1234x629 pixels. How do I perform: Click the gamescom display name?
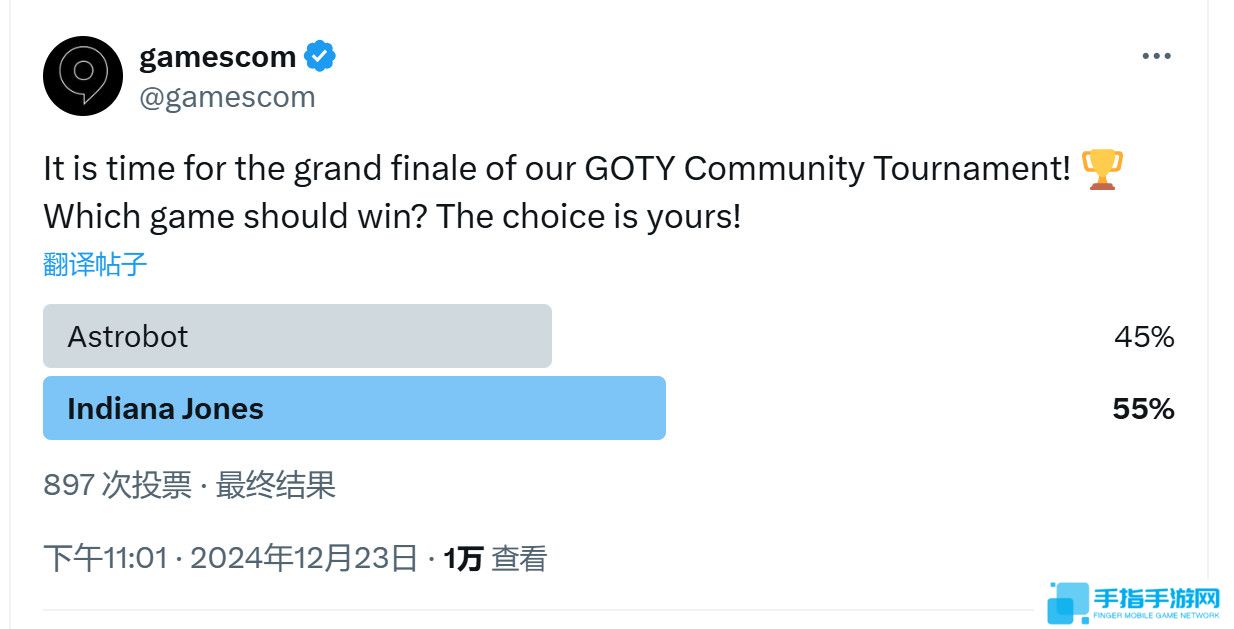click(218, 57)
